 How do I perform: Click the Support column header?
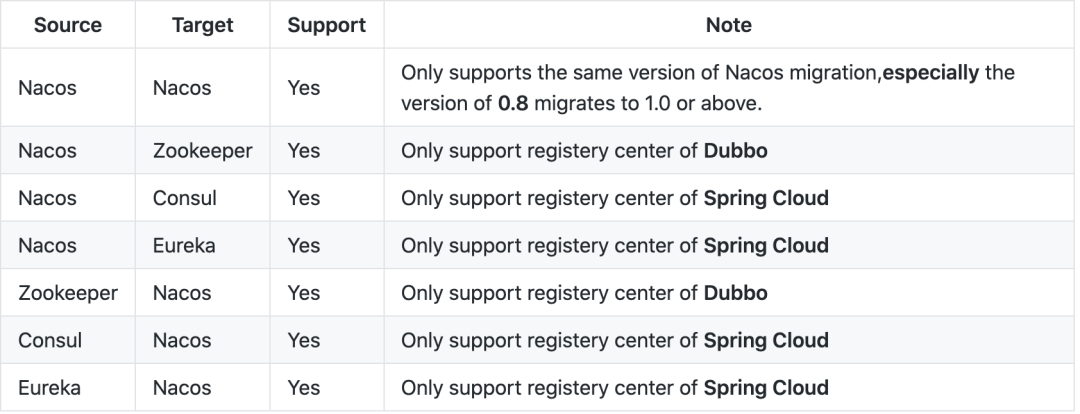[x=326, y=25]
